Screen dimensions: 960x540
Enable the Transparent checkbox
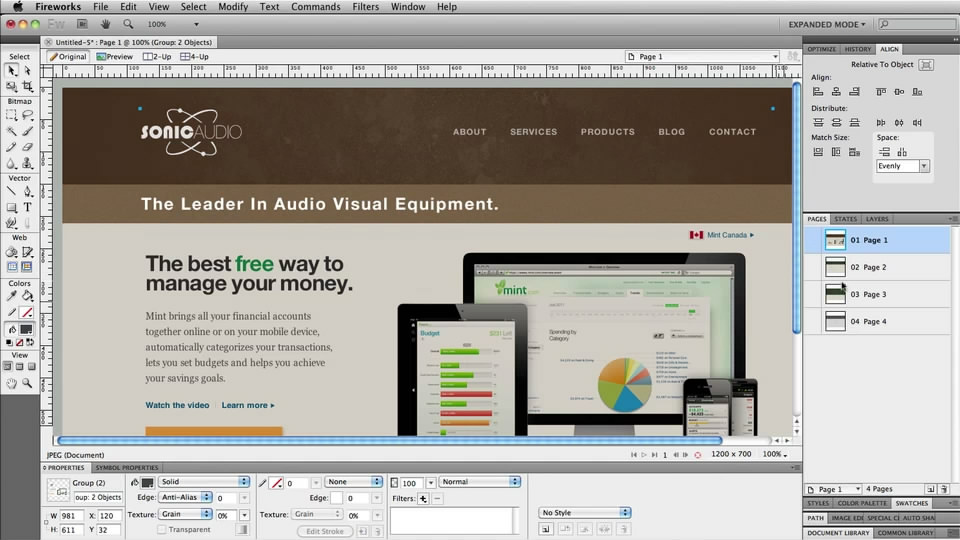point(162,529)
